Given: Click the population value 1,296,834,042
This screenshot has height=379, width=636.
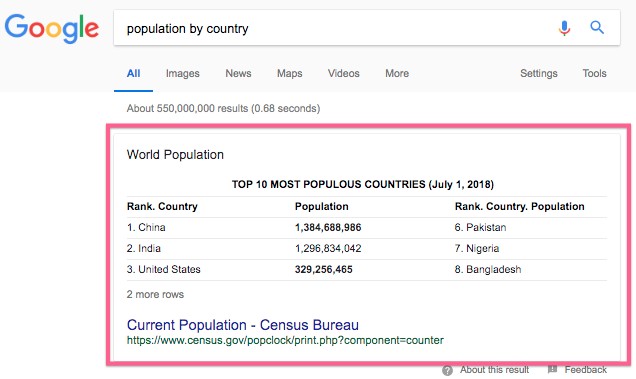Looking at the screenshot, I should pyautogui.click(x=328, y=248).
